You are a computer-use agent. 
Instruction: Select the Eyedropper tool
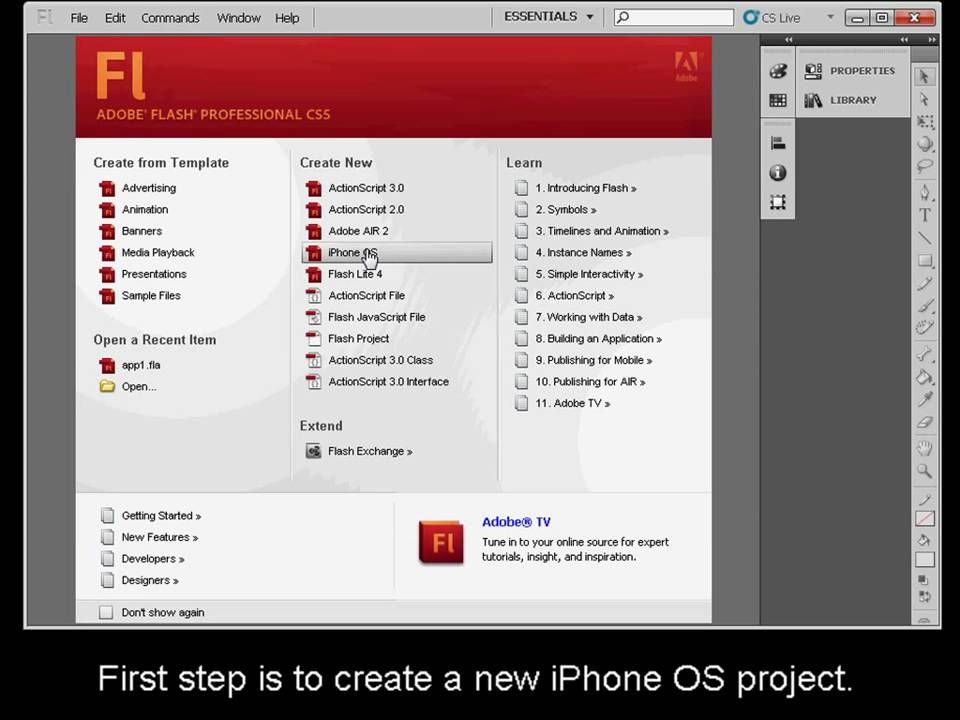pyautogui.click(x=924, y=399)
